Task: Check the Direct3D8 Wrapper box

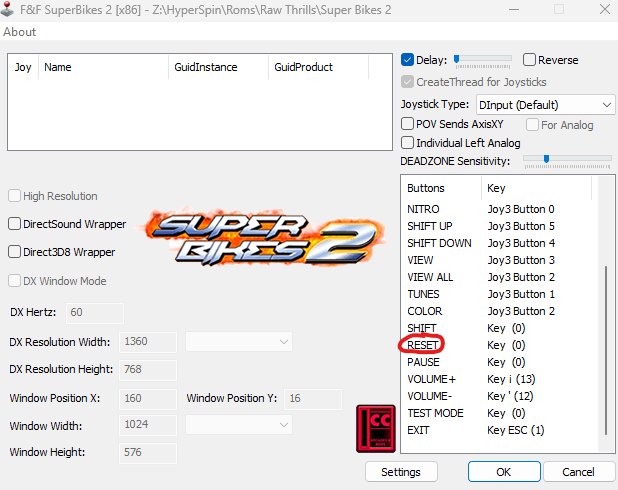Action: pyautogui.click(x=15, y=252)
